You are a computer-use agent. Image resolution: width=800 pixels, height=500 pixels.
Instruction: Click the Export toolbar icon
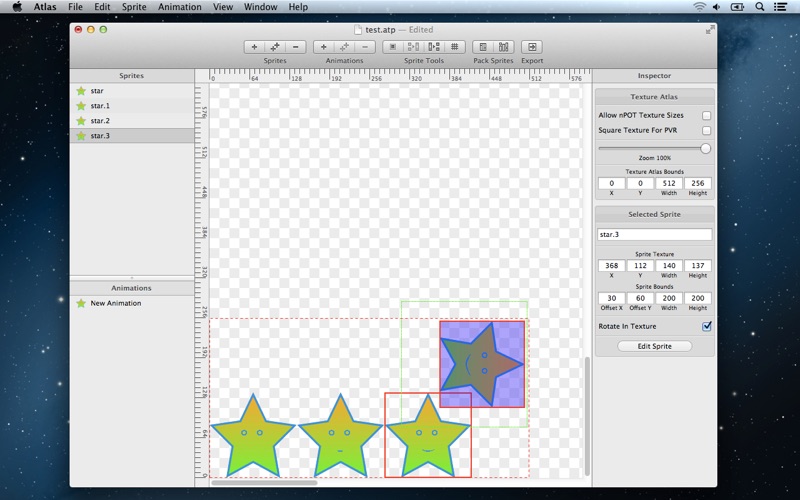[532, 47]
